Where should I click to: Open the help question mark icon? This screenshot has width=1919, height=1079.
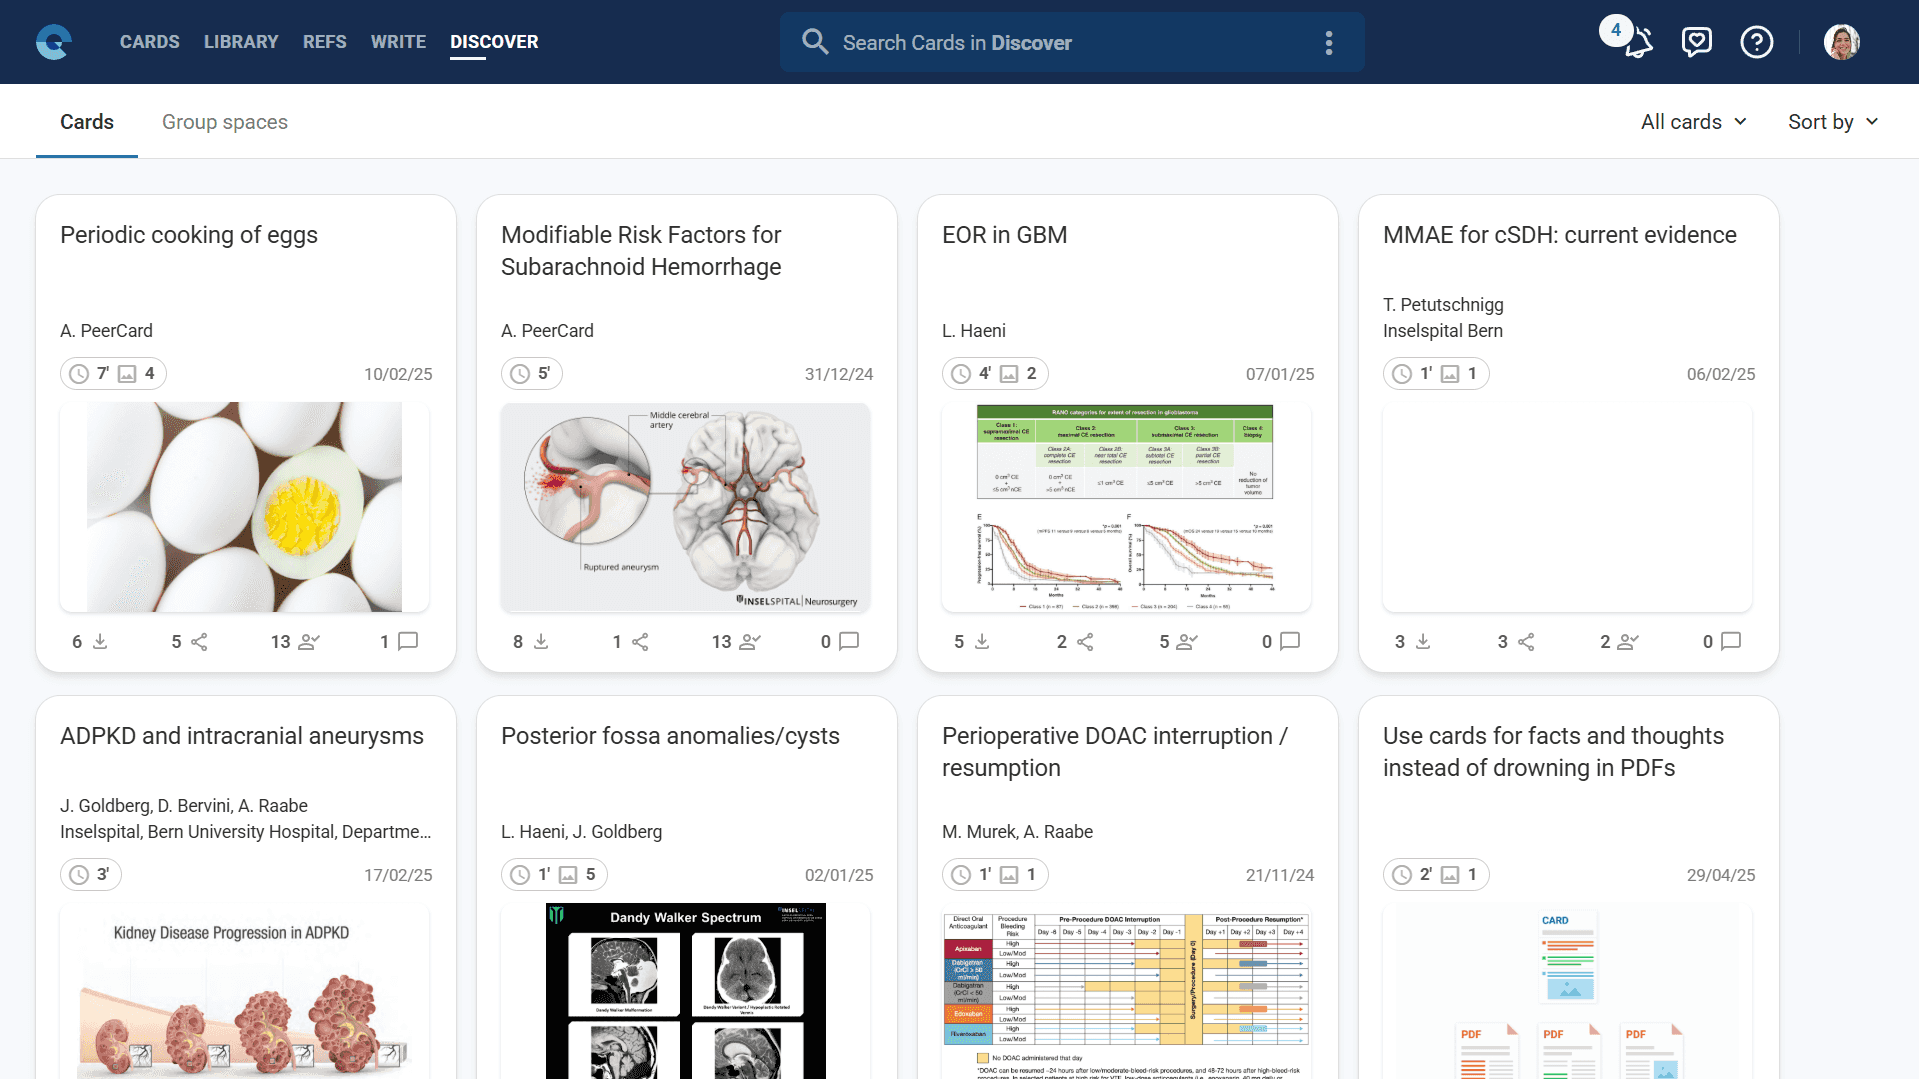click(1756, 42)
